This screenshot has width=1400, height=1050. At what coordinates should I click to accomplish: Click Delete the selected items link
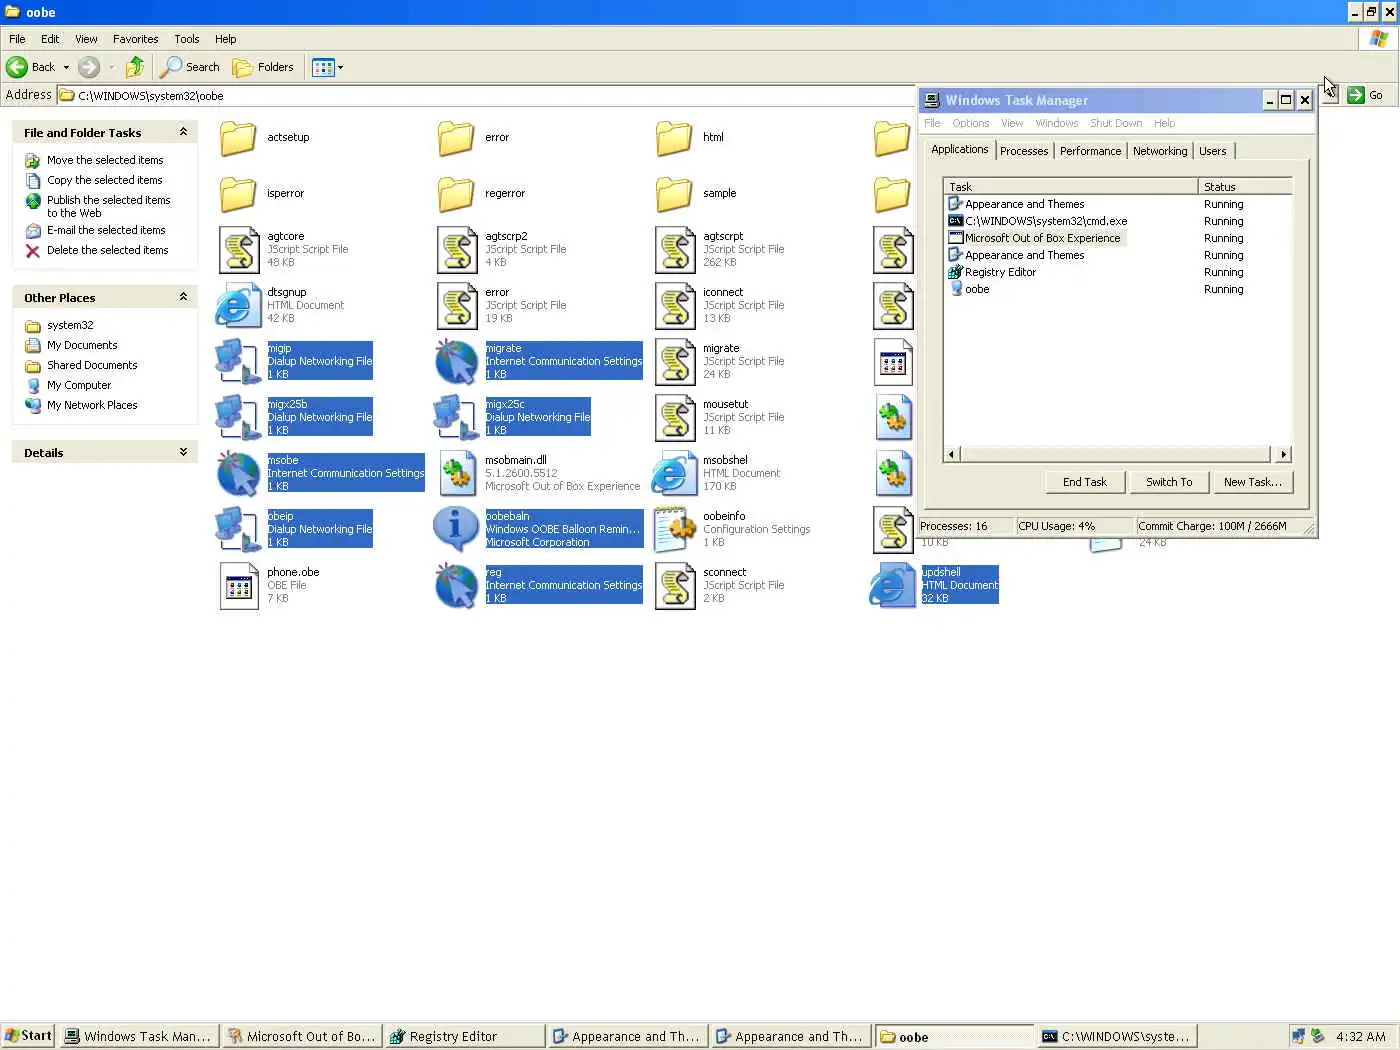pos(107,250)
